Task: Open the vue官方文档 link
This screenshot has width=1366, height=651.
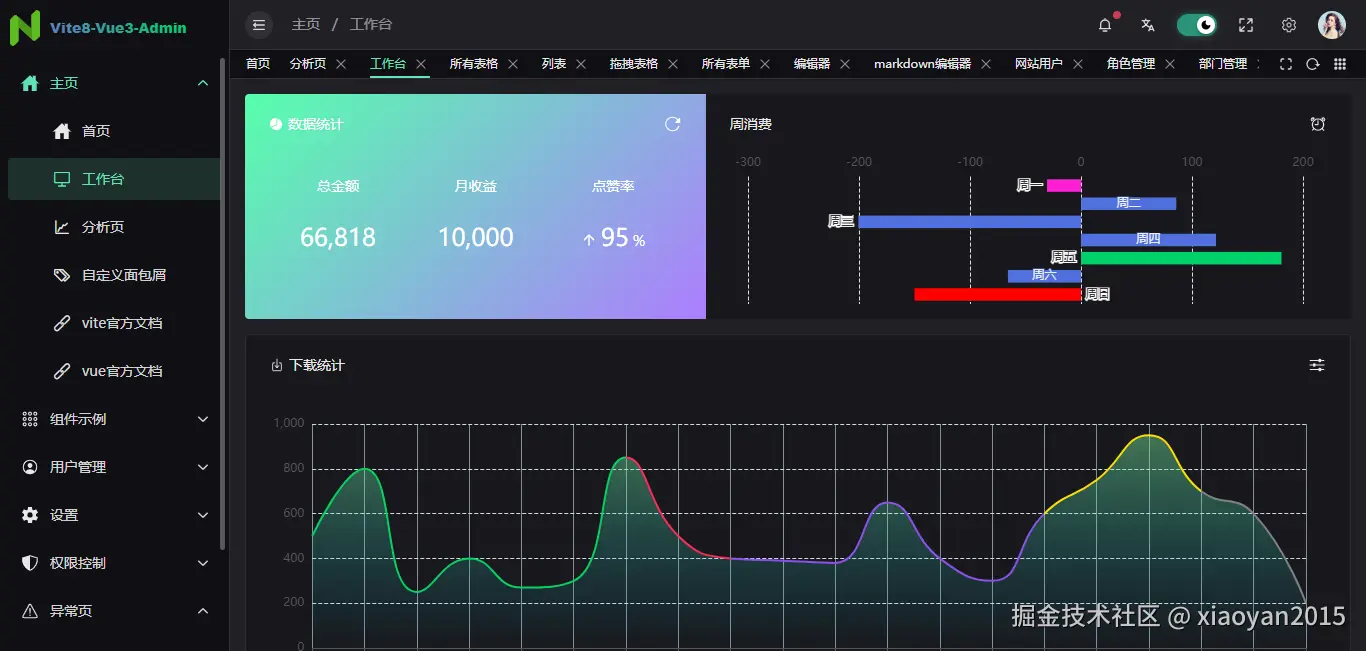Action: click(x=114, y=371)
